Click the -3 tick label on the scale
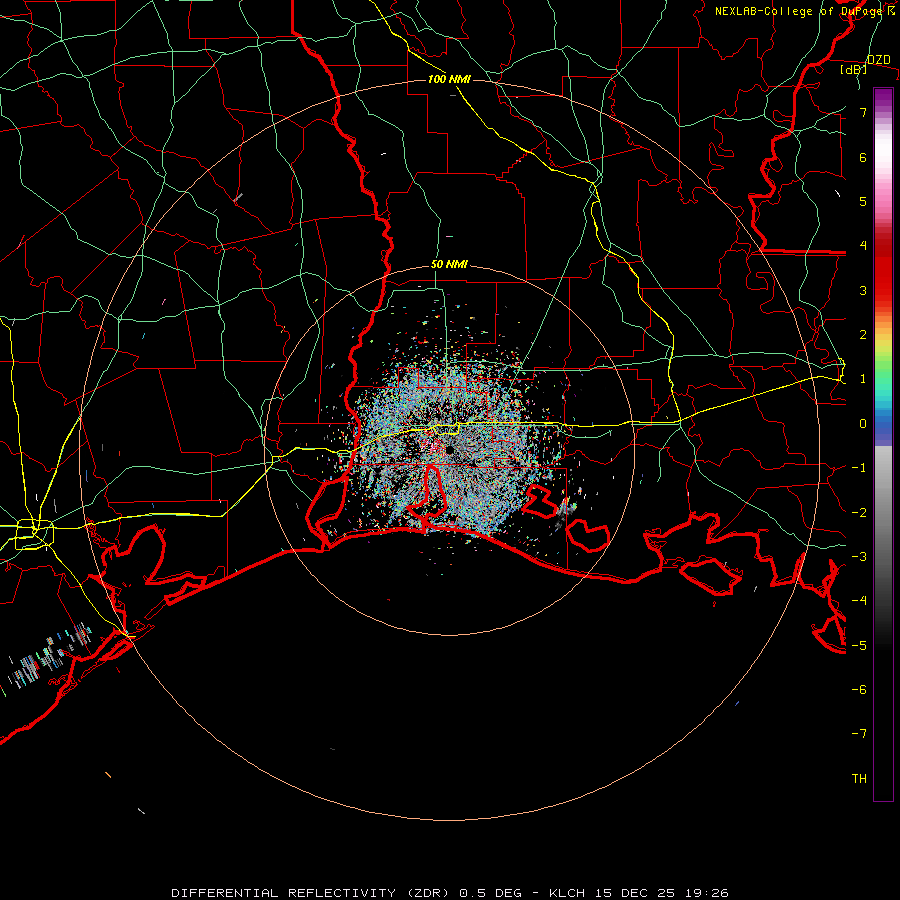900x900 pixels. click(x=859, y=557)
